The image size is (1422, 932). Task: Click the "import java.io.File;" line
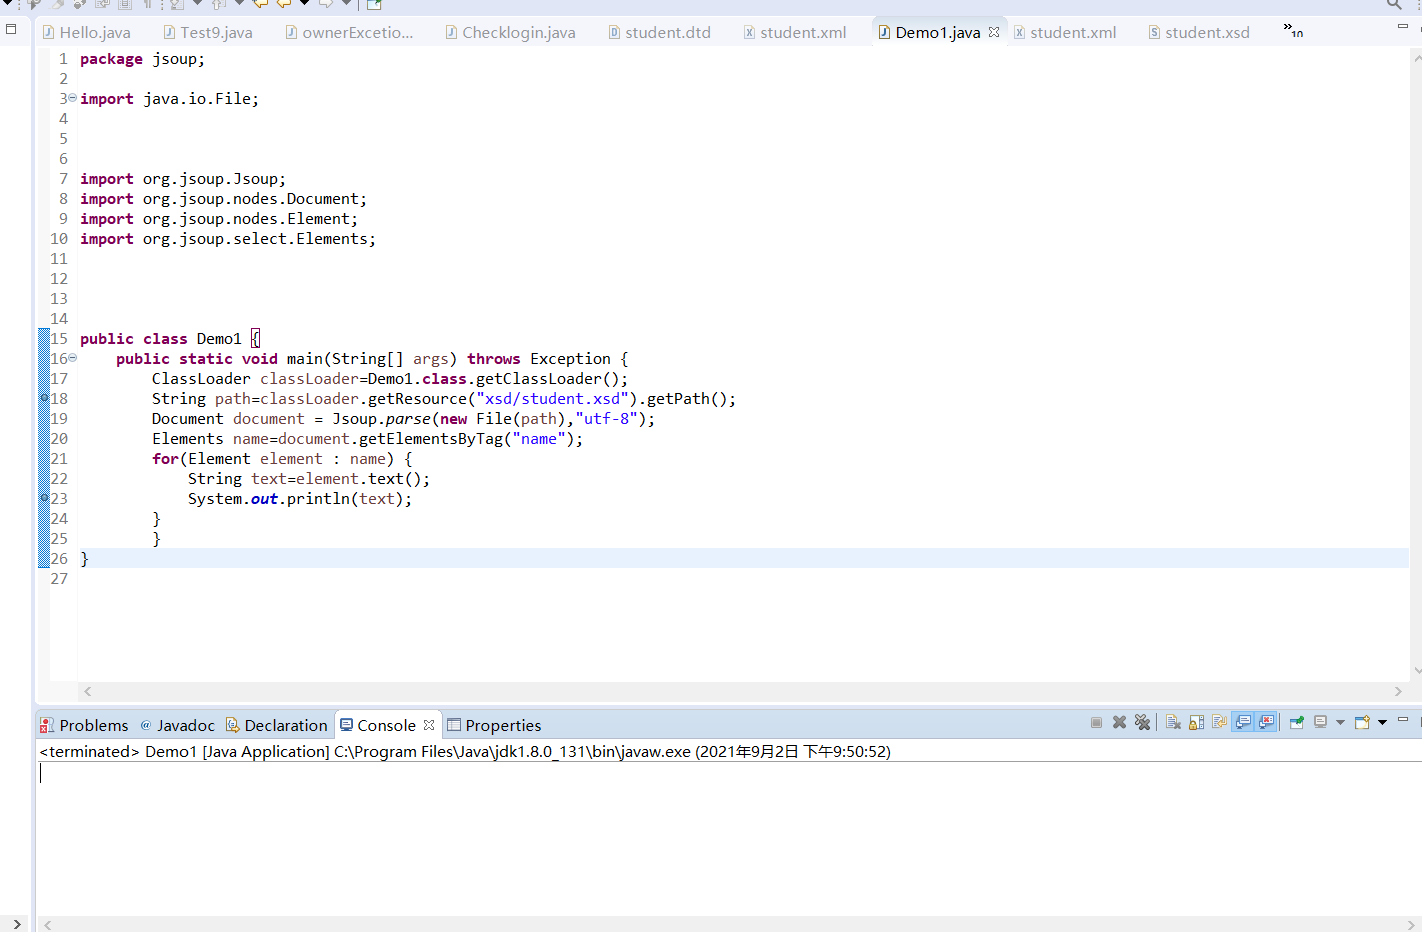[x=169, y=99]
